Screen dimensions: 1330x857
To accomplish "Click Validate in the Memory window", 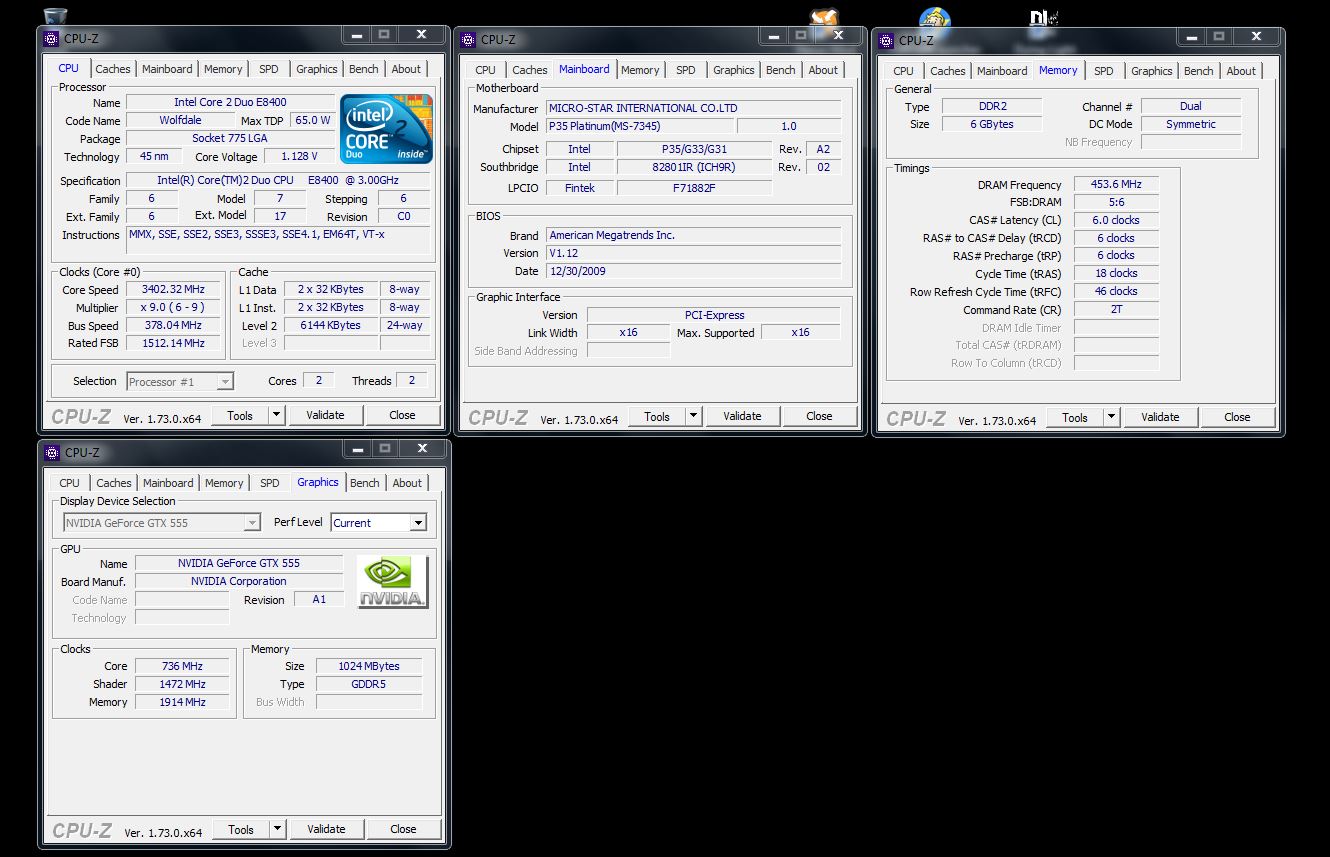I will pos(1160,417).
